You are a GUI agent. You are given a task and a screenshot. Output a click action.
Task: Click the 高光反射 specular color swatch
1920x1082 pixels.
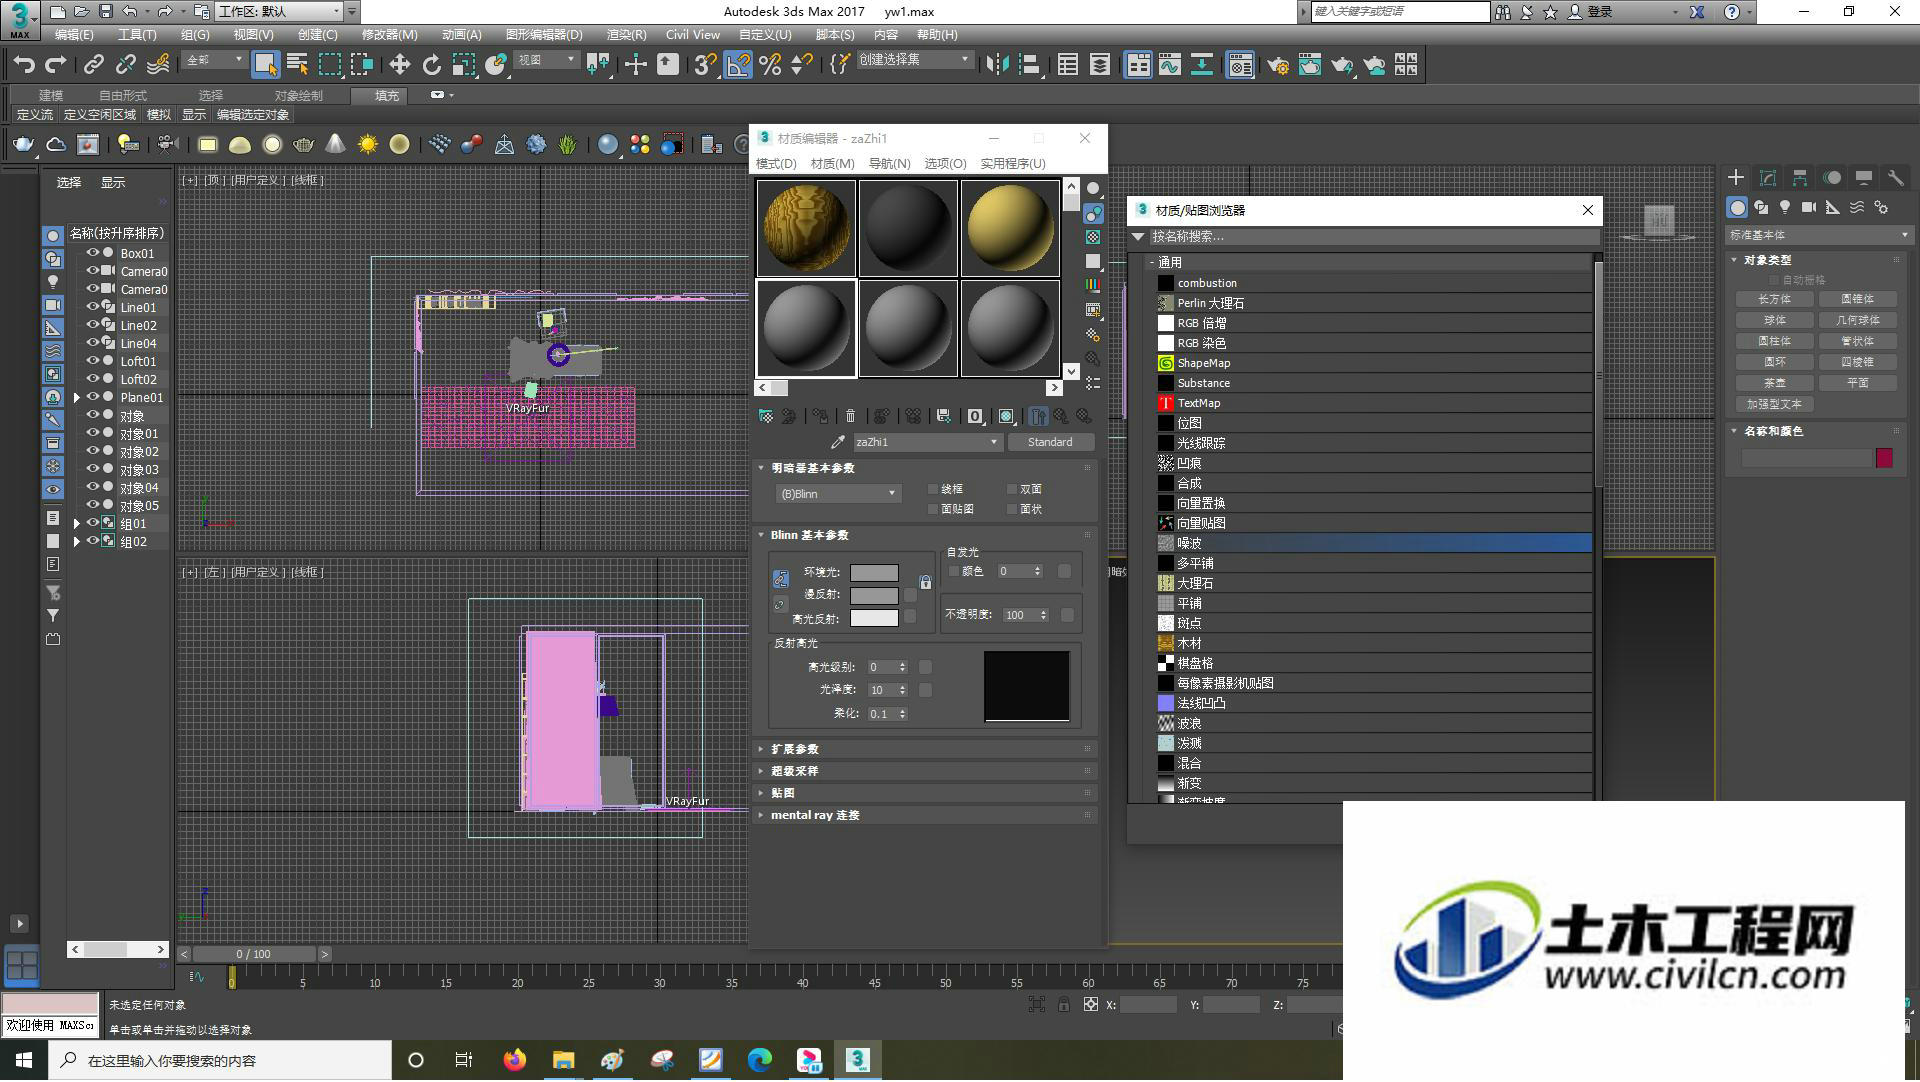tap(874, 619)
